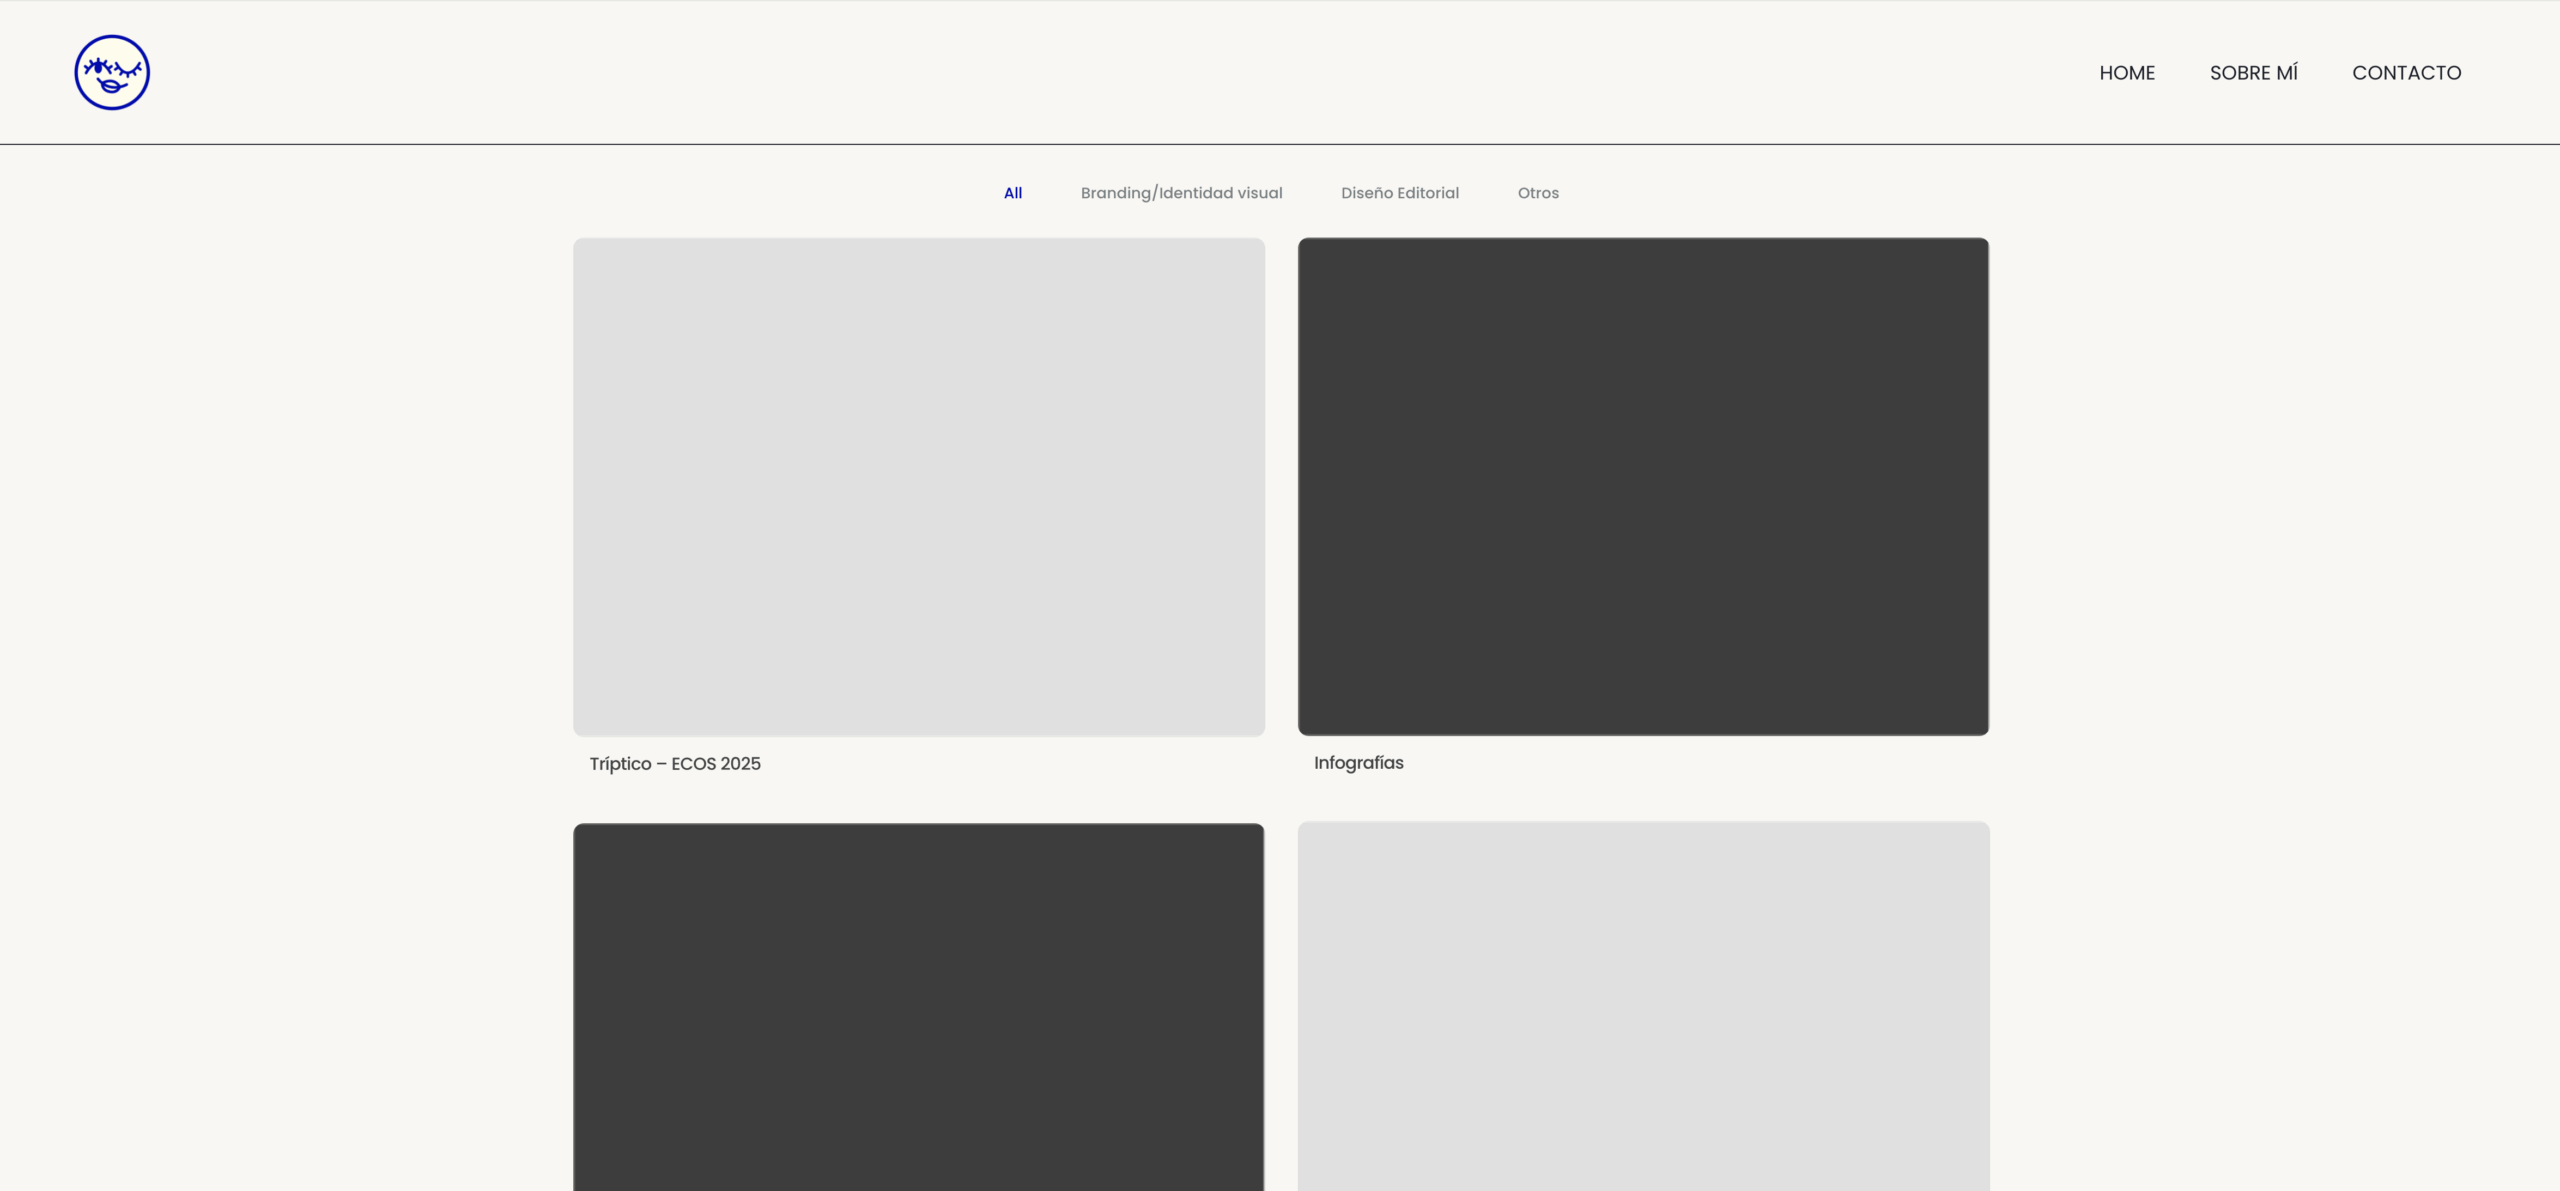Open the dark thumbnail below Tríptico
This screenshot has width=2560, height=1191.
[x=919, y=1007]
